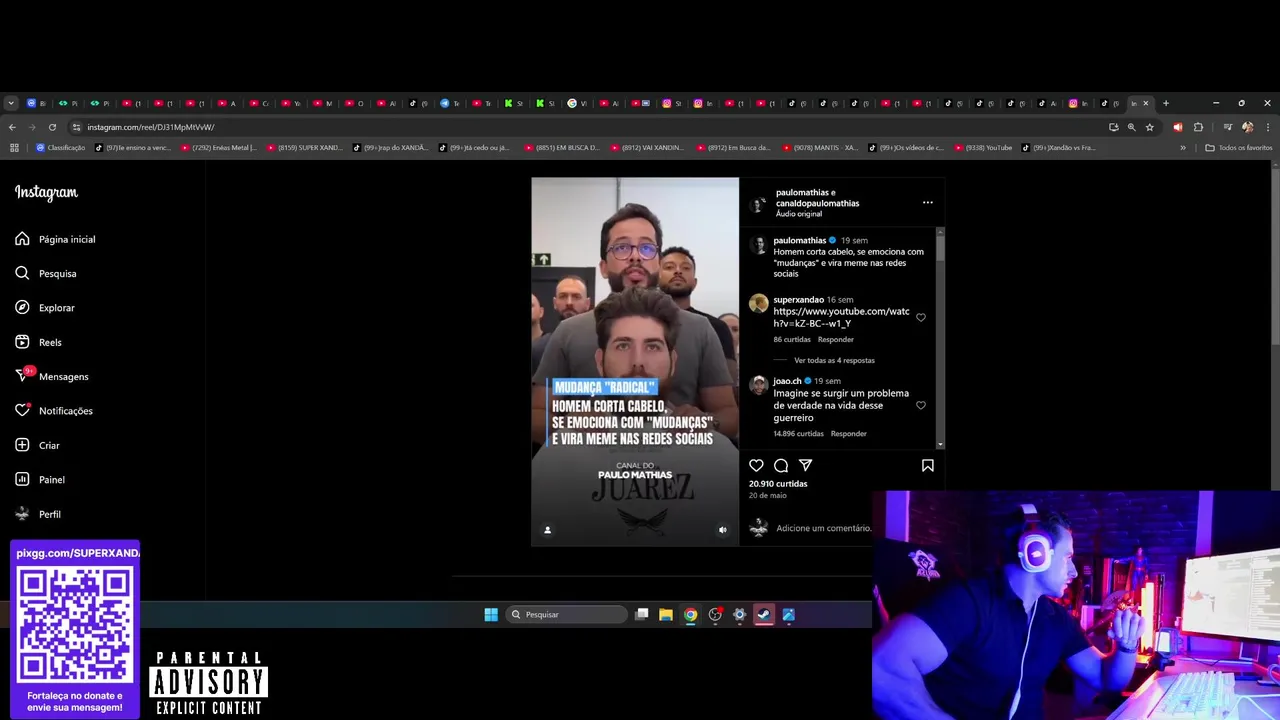The width and height of the screenshot is (1280, 720).
Task: Open the Painel dashboard
Action: coord(40,479)
